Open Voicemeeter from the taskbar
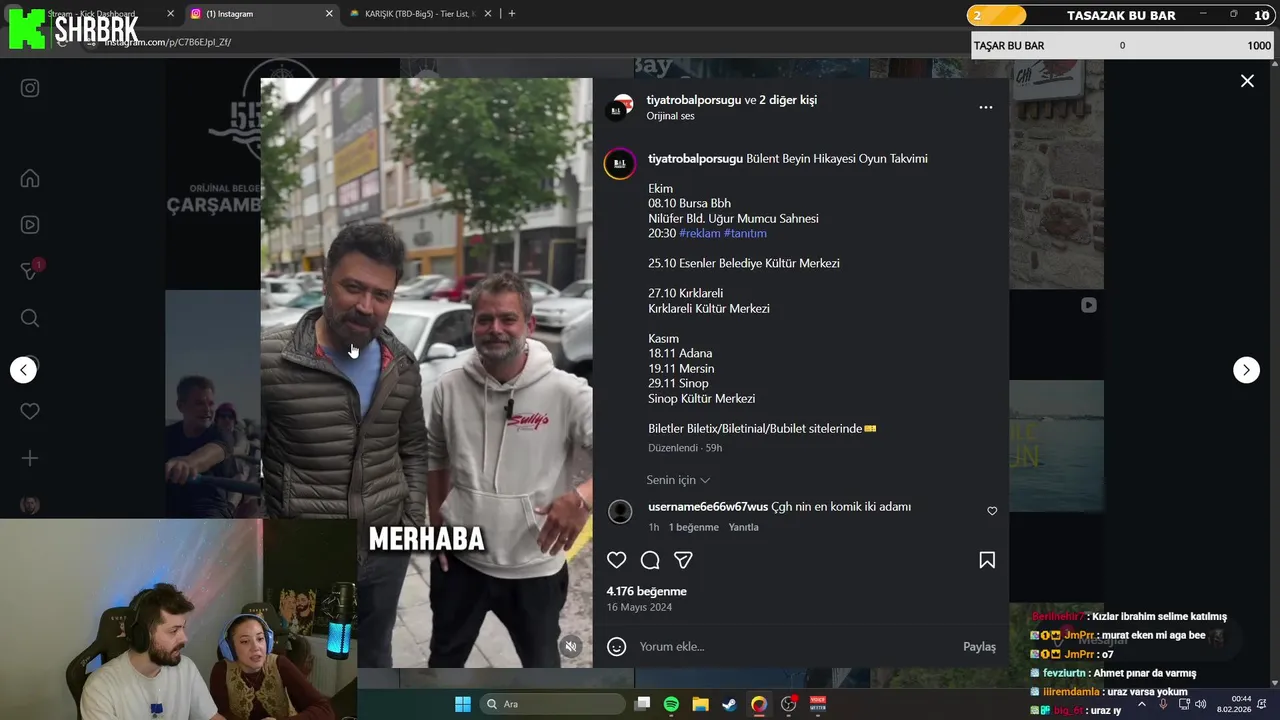The height and width of the screenshot is (720, 1280). pyautogui.click(x=818, y=704)
